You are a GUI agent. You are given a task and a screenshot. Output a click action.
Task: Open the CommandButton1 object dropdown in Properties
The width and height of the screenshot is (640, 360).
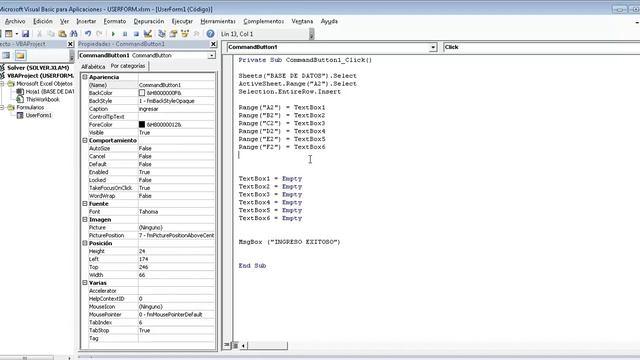pyautogui.click(x=211, y=56)
